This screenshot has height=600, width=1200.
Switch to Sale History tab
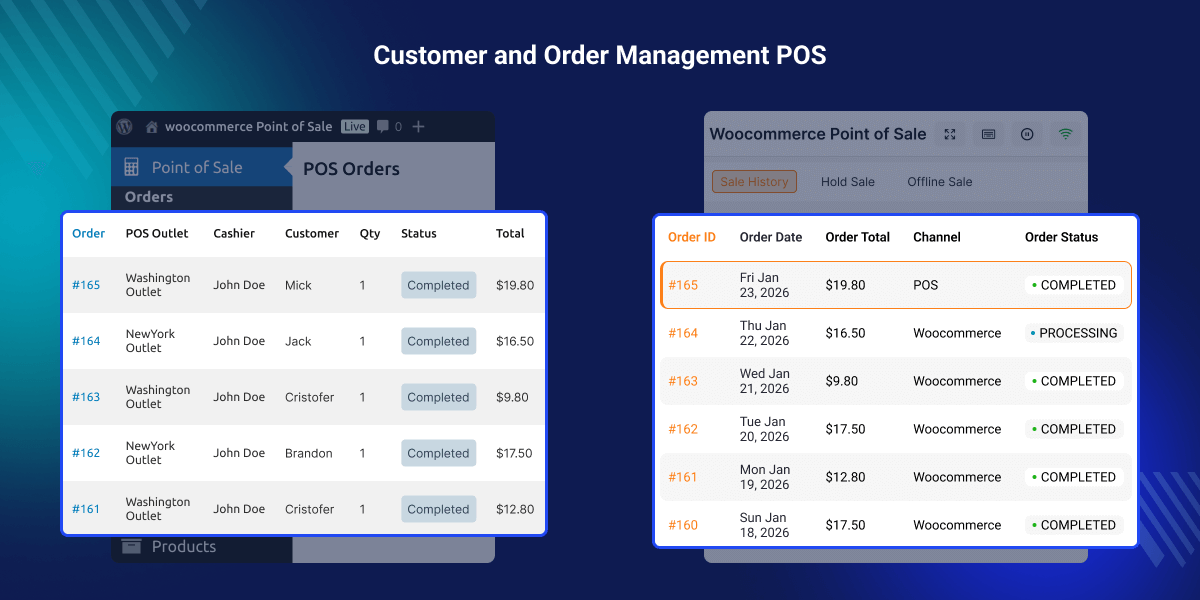(754, 182)
